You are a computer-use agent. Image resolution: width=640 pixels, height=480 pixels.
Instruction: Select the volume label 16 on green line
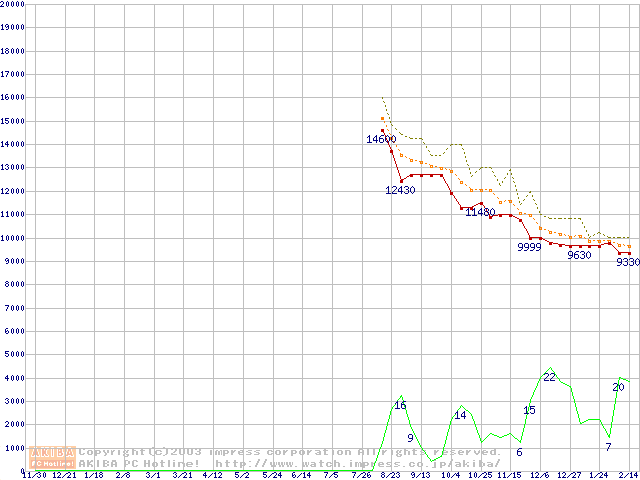[x=400, y=405]
